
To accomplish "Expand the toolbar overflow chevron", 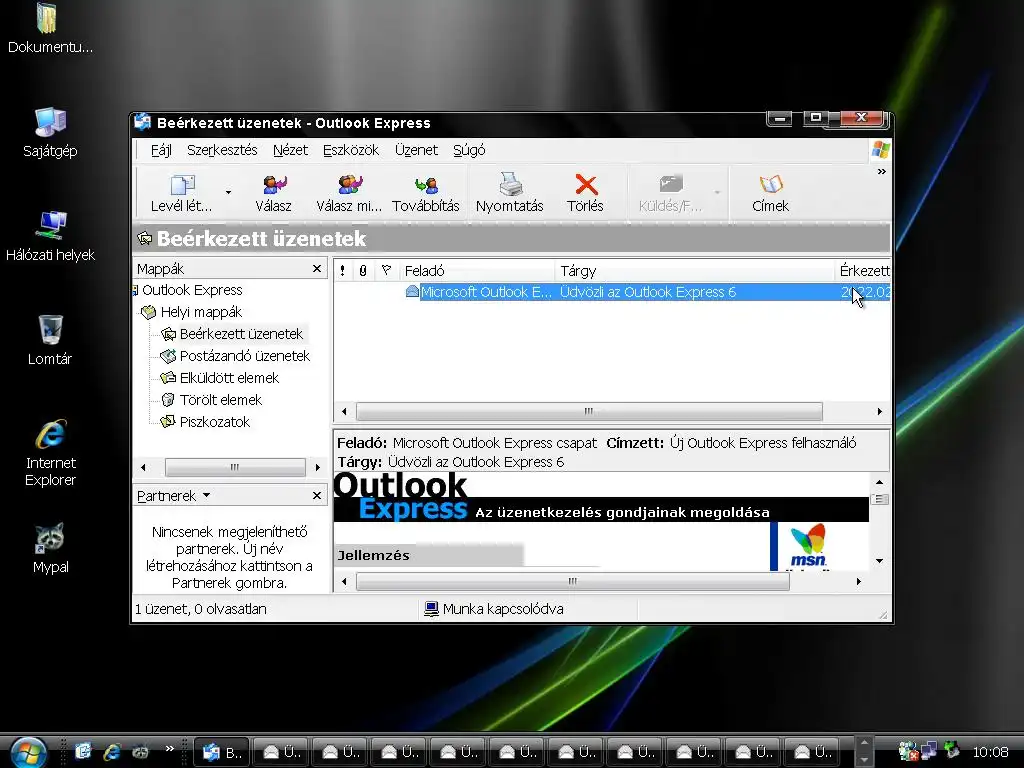I will 882,172.
